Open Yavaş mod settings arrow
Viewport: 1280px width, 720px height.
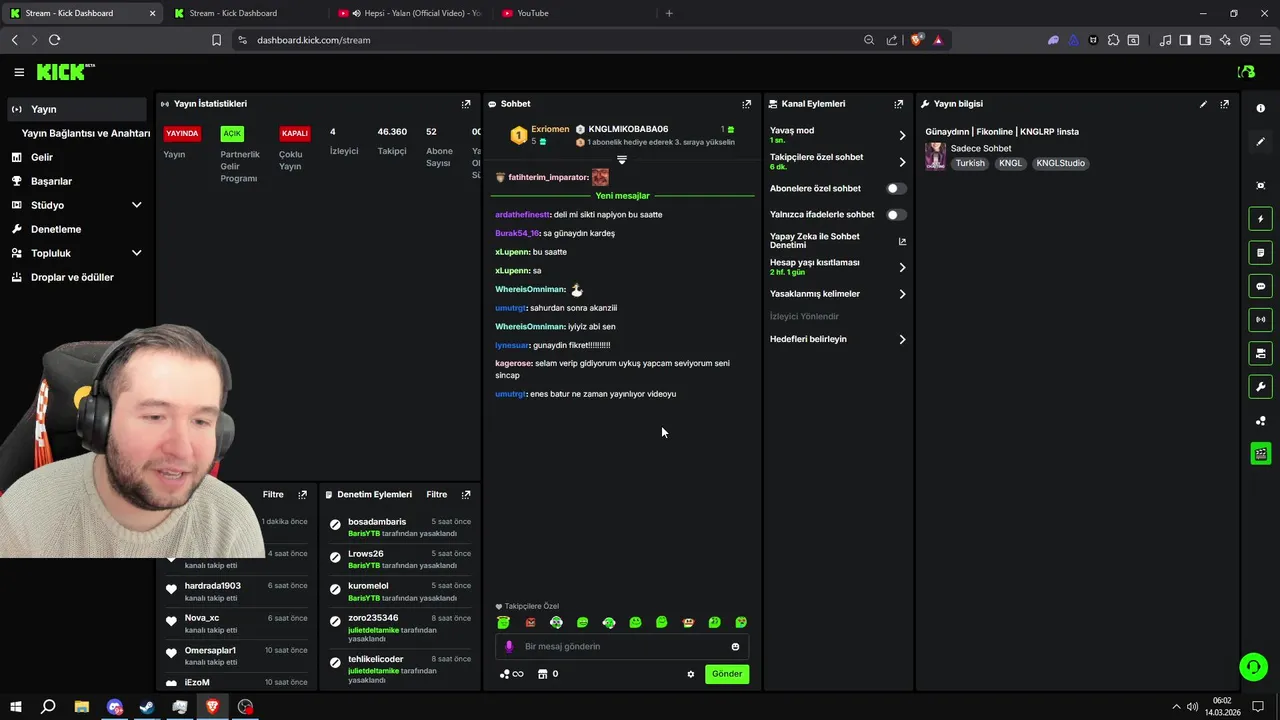902,135
